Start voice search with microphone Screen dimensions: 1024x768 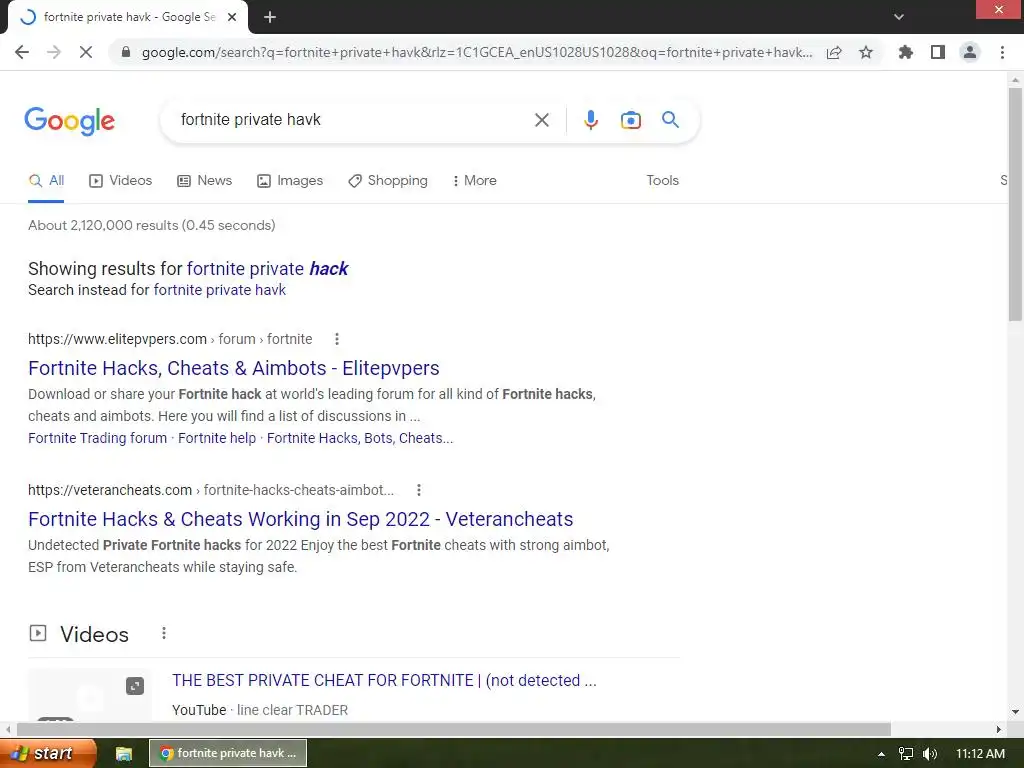[590, 120]
